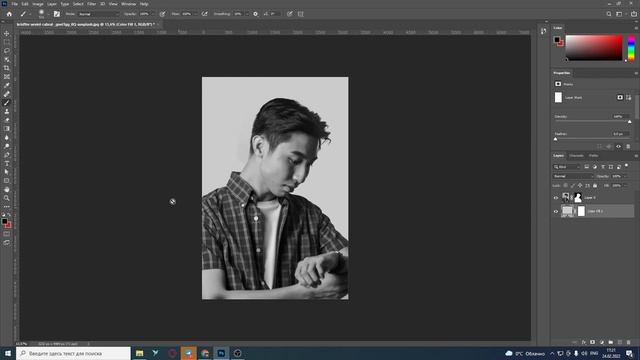Hide Layer 0 with the eye icon
Viewport: 640px width, 360px height.
click(x=556, y=198)
